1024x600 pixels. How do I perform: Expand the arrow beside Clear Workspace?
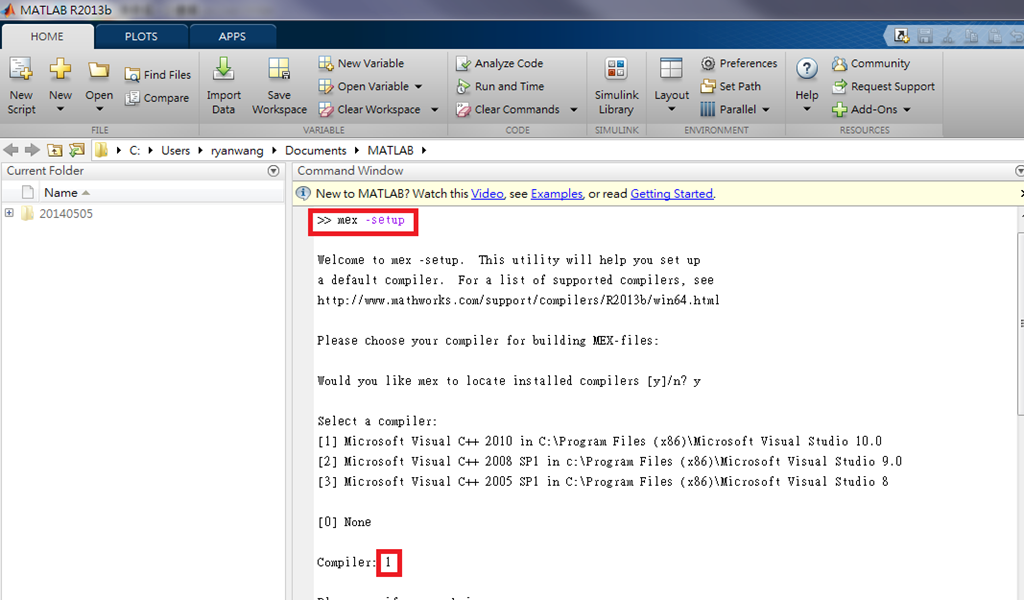[x=434, y=110]
